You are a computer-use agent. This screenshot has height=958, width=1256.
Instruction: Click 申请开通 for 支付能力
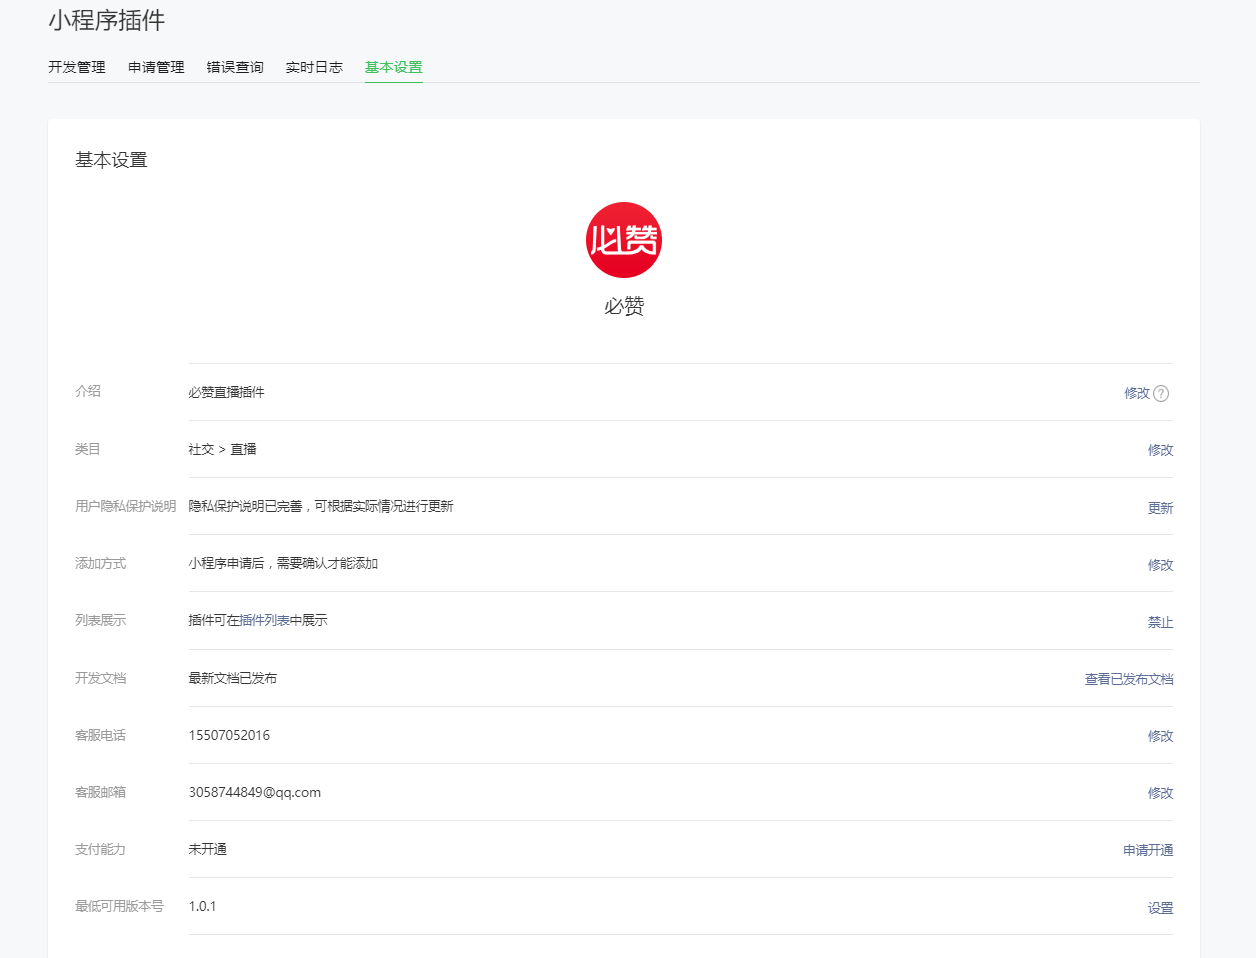click(1148, 850)
